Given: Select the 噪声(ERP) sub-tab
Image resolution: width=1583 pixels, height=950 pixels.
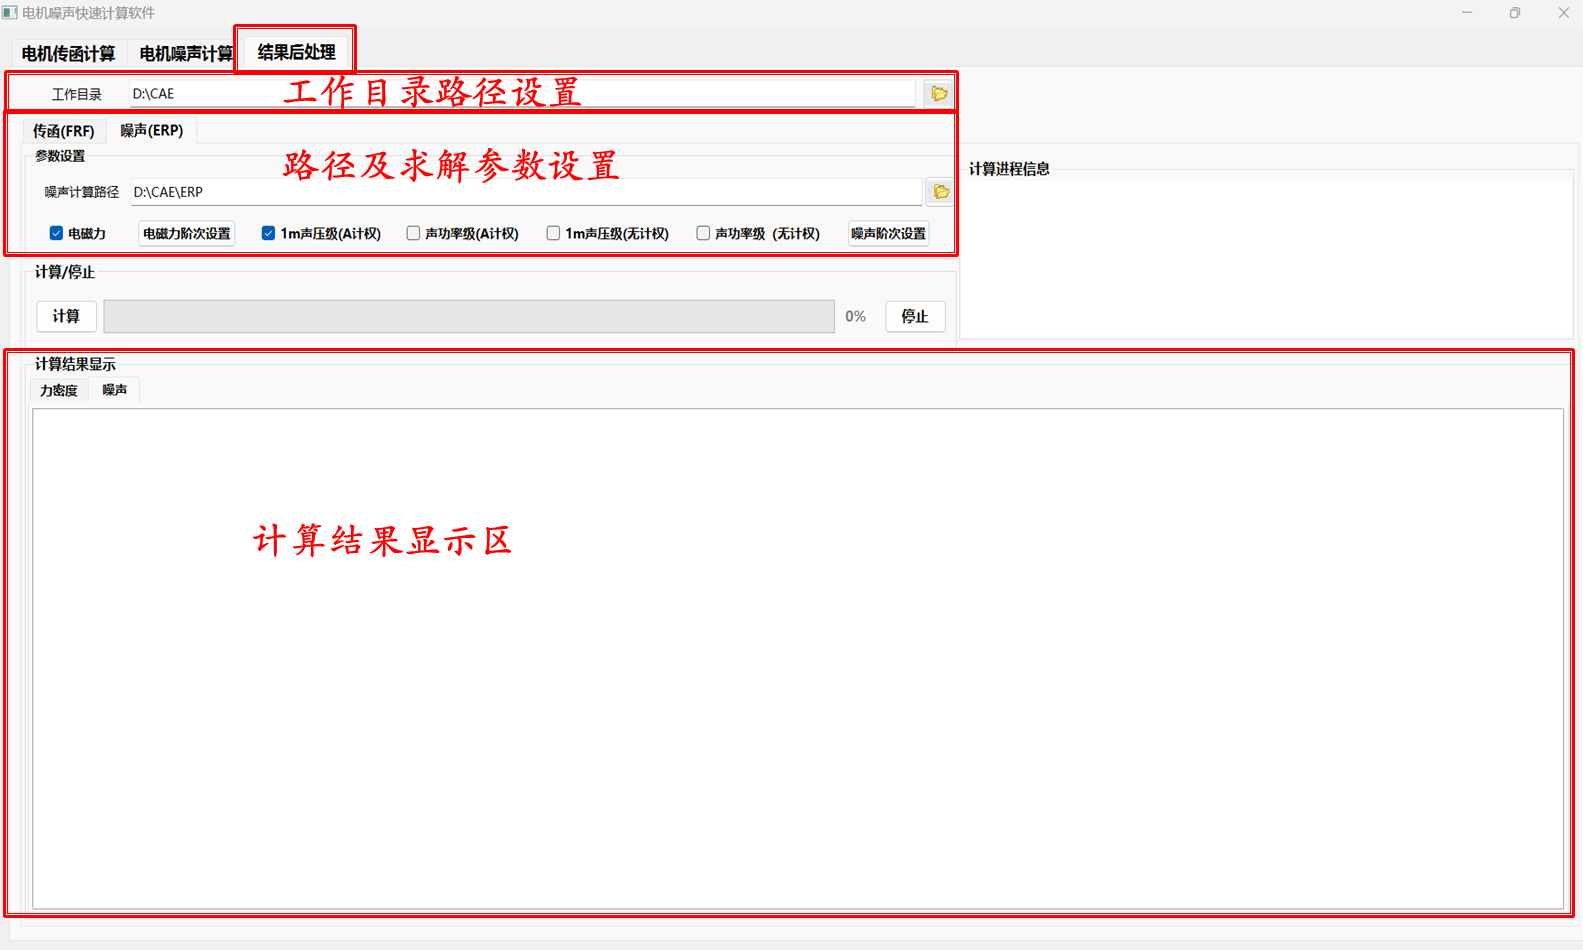Looking at the screenshot, I should [151, 130].
